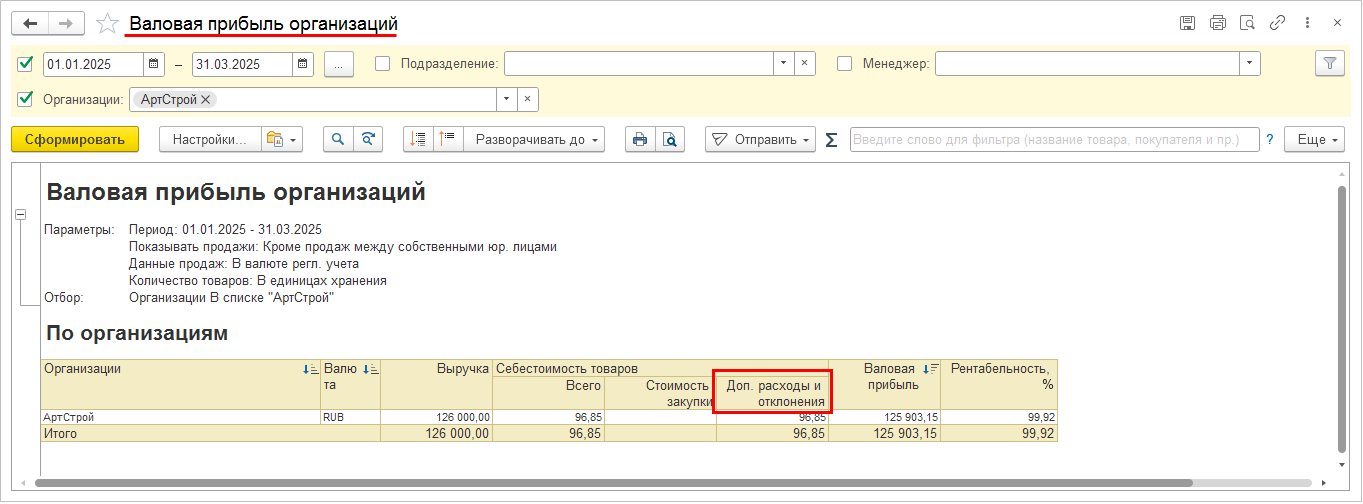
Task: Toggle the period checkbox
Action: point(26,64)
